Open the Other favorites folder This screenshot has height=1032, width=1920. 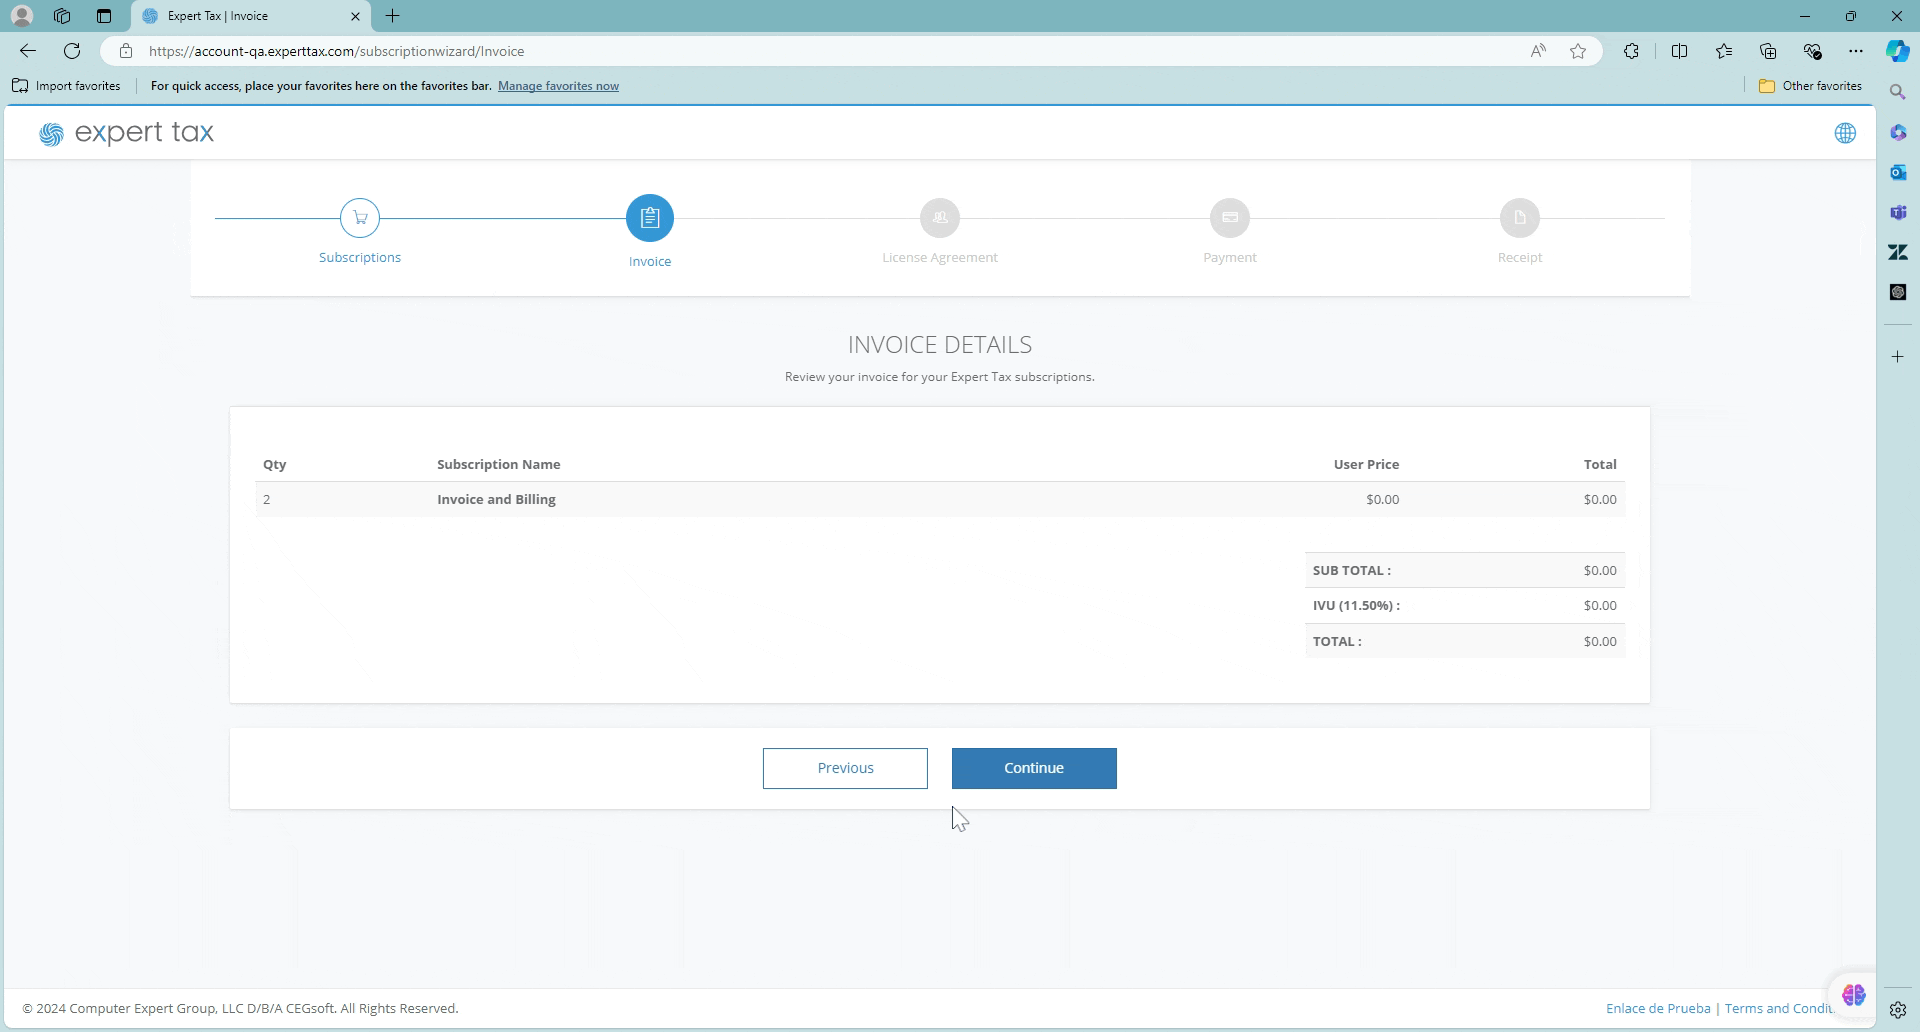pyautogui.click(x=1810, y=86)
